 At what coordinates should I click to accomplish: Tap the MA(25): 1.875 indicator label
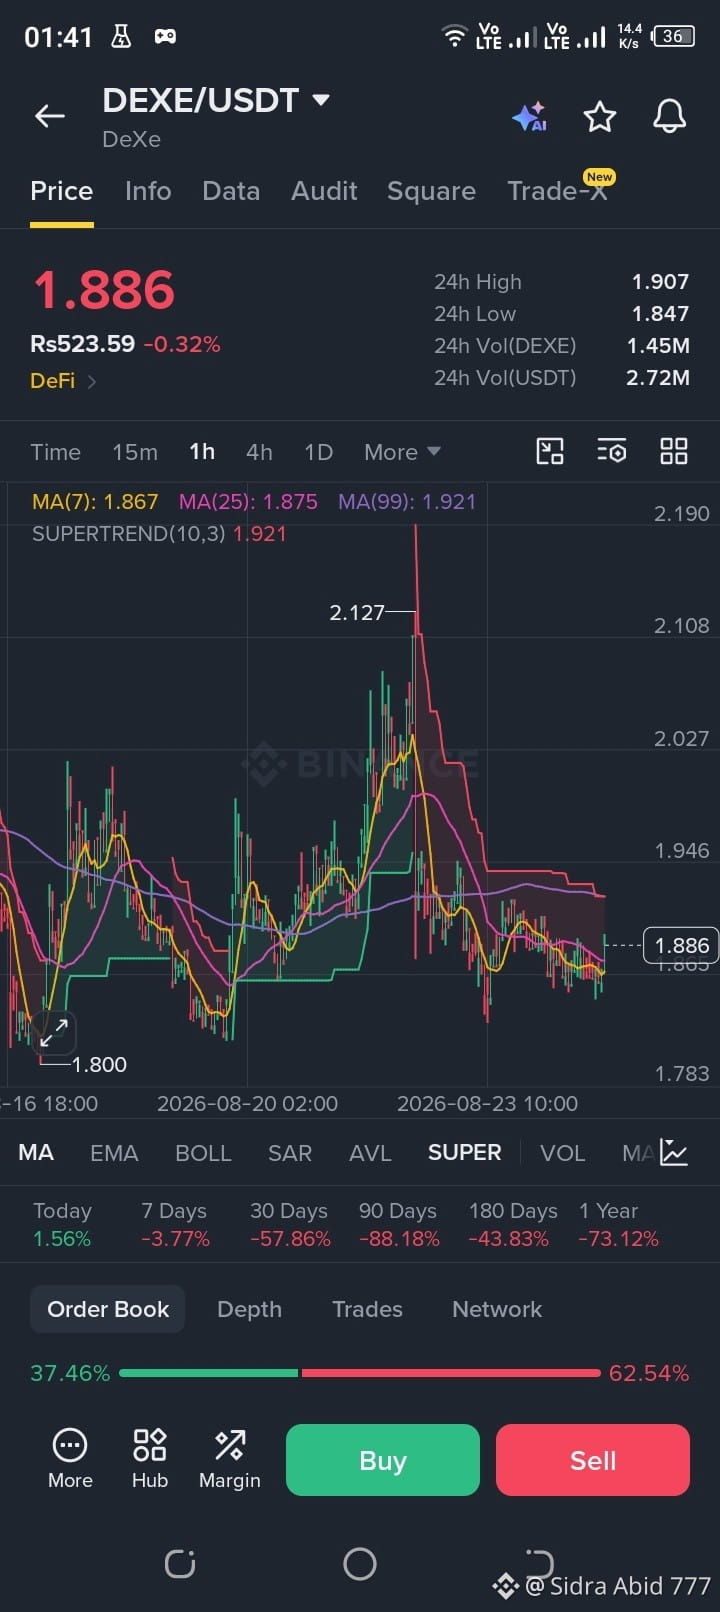[248, 502]
